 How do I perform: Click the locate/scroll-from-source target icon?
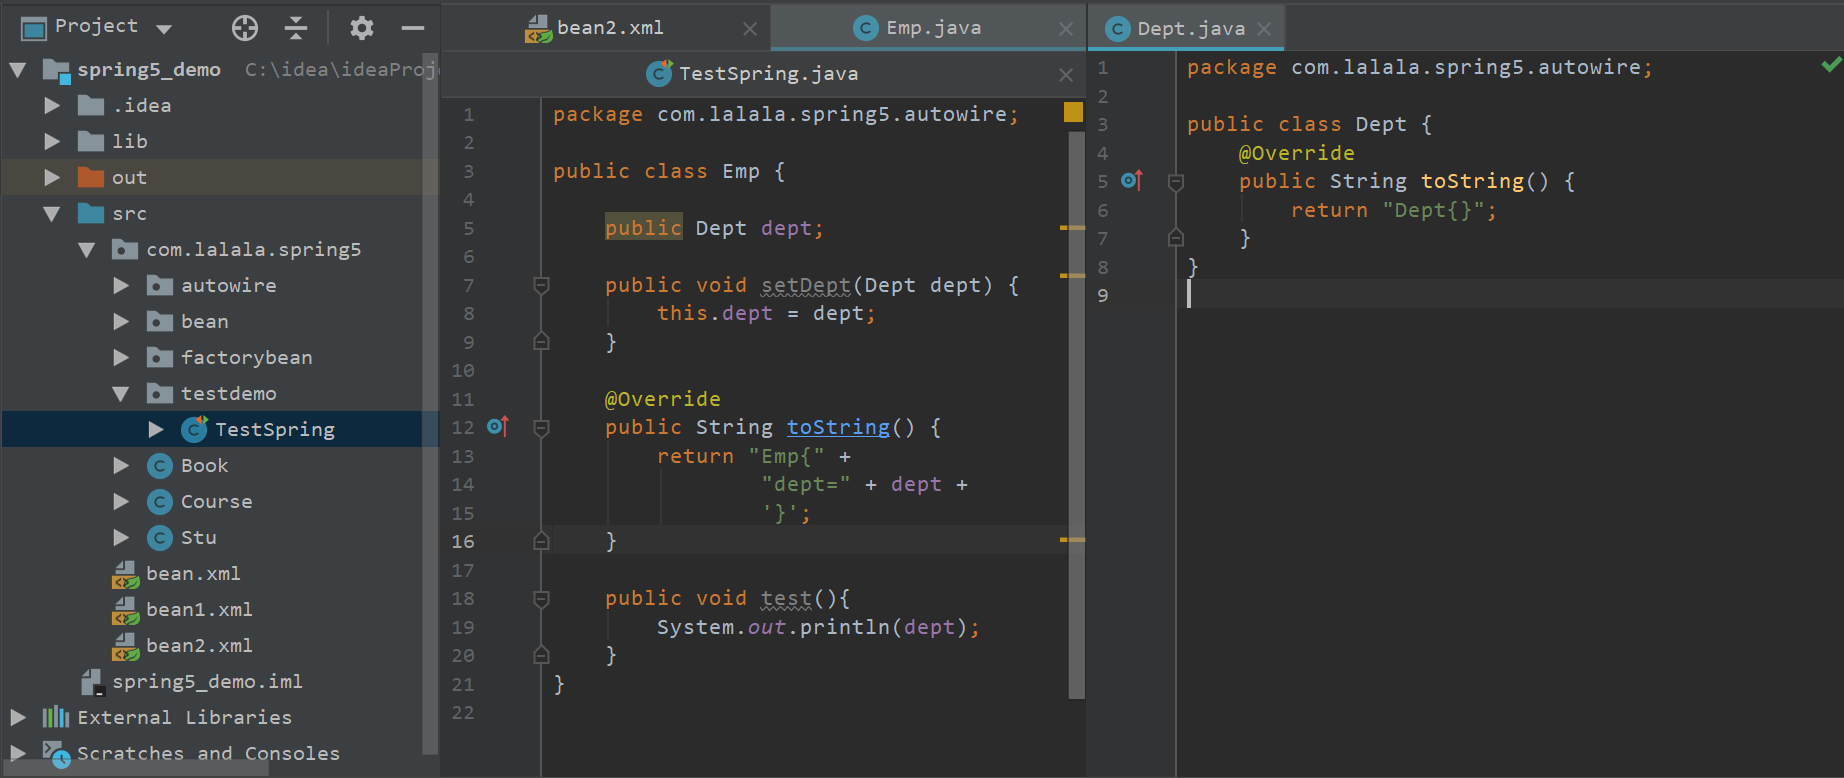tap(245, 28)
